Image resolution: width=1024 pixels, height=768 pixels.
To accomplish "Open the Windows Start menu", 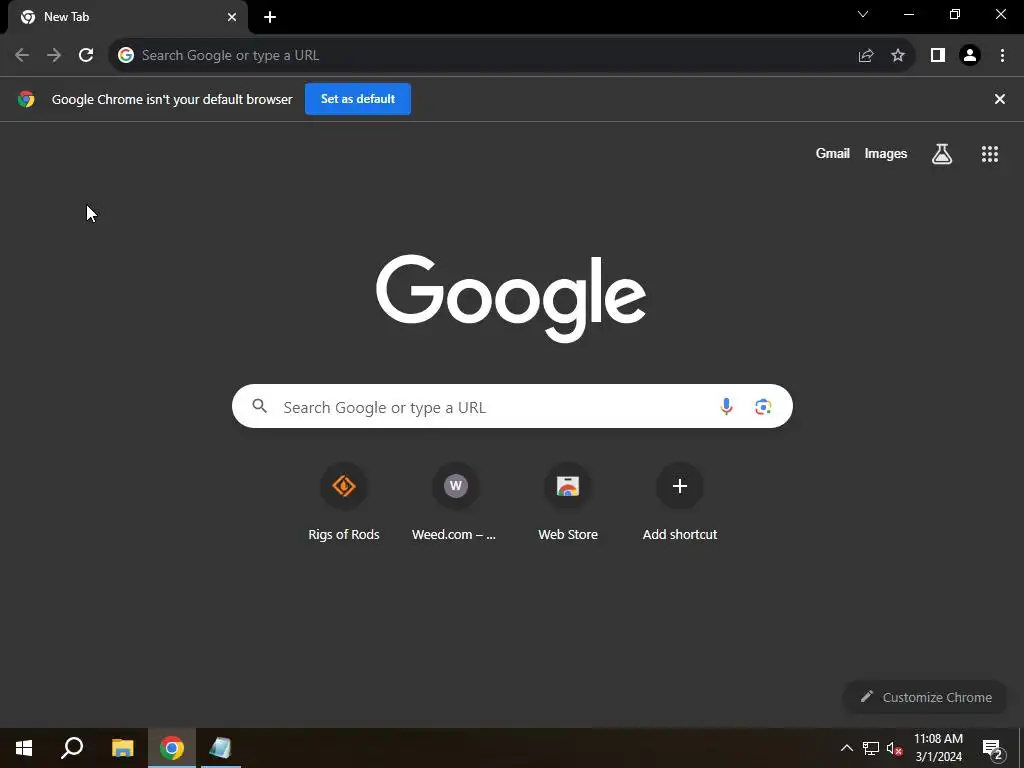I will pyautogui.click(x=24, y=748).
